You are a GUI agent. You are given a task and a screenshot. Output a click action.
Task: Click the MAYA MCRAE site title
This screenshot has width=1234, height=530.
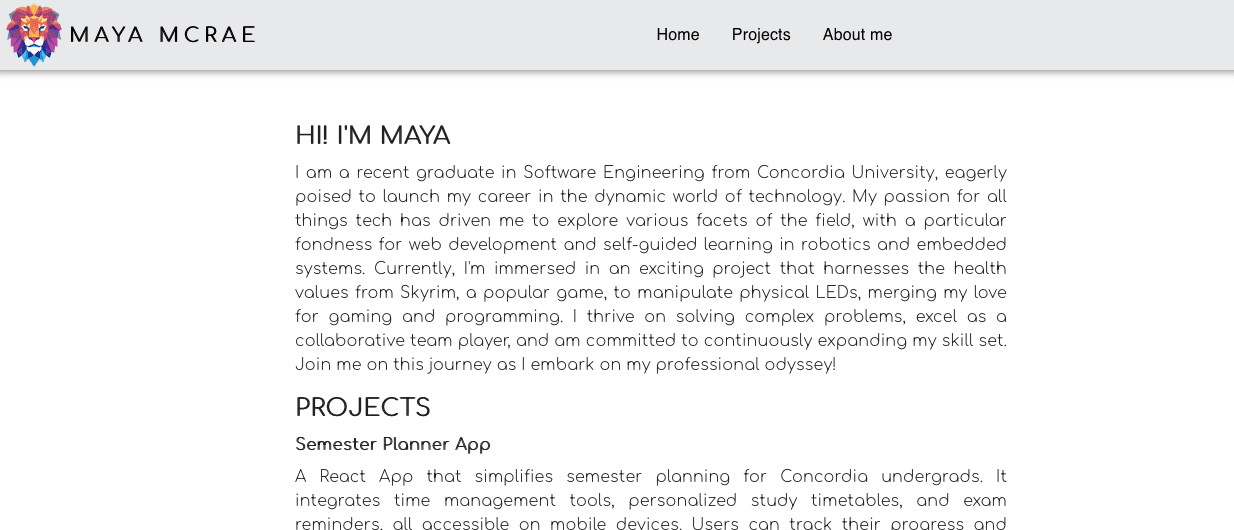coord(163,35)
